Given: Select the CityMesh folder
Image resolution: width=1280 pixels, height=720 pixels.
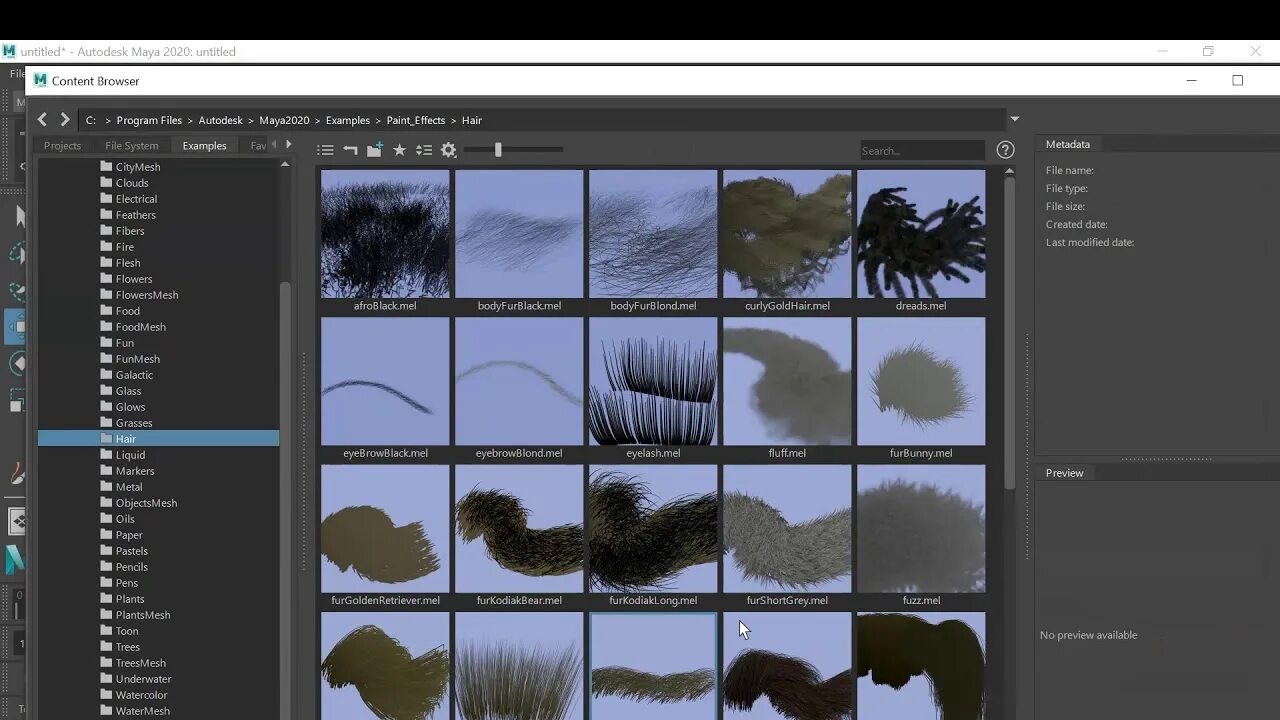Looking at the screenshot, I should 138,167.
